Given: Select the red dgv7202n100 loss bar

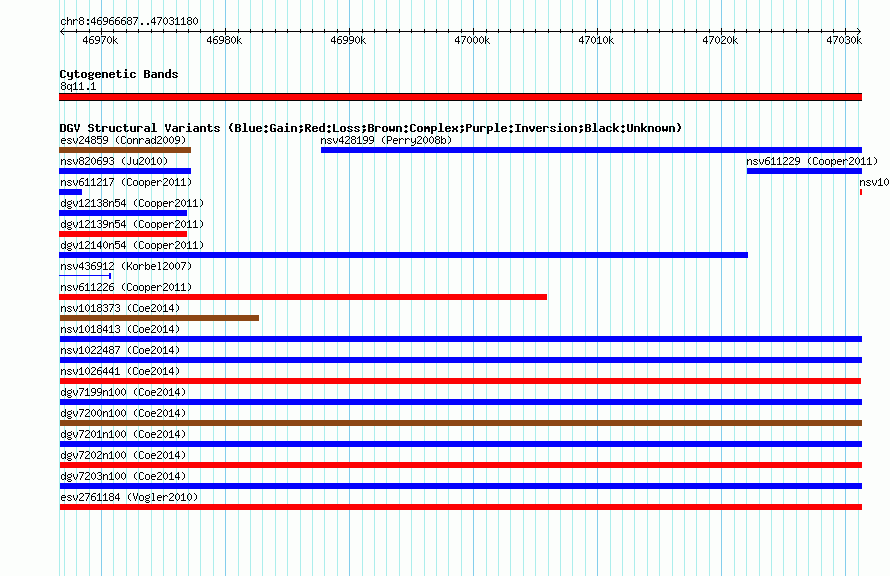Looking at the screenshot, I should click(460, 465).
